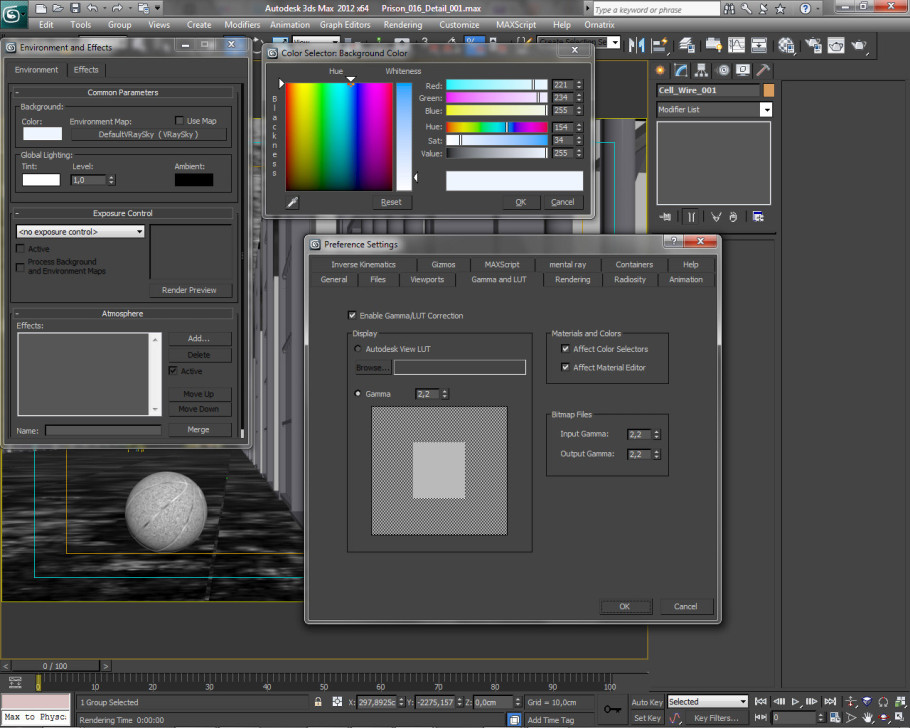Screen dimensions: 910x728
Task: Click the Align tool icon
Action: click(659, 45)
